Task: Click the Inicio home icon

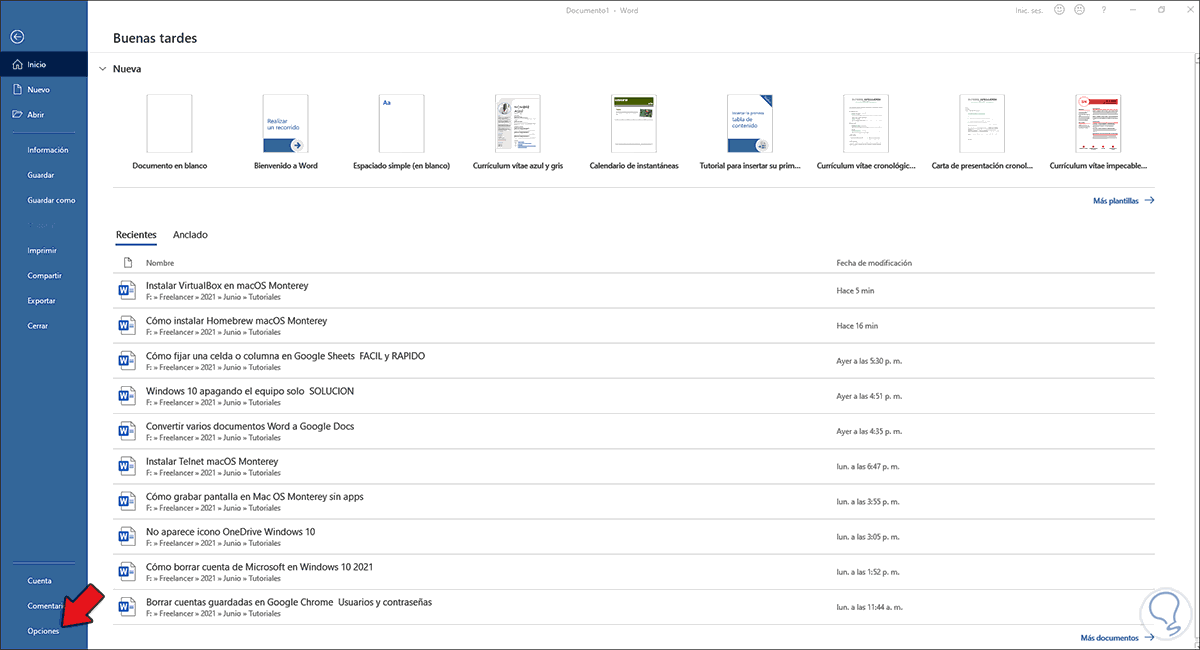Action: click(17, 65)
